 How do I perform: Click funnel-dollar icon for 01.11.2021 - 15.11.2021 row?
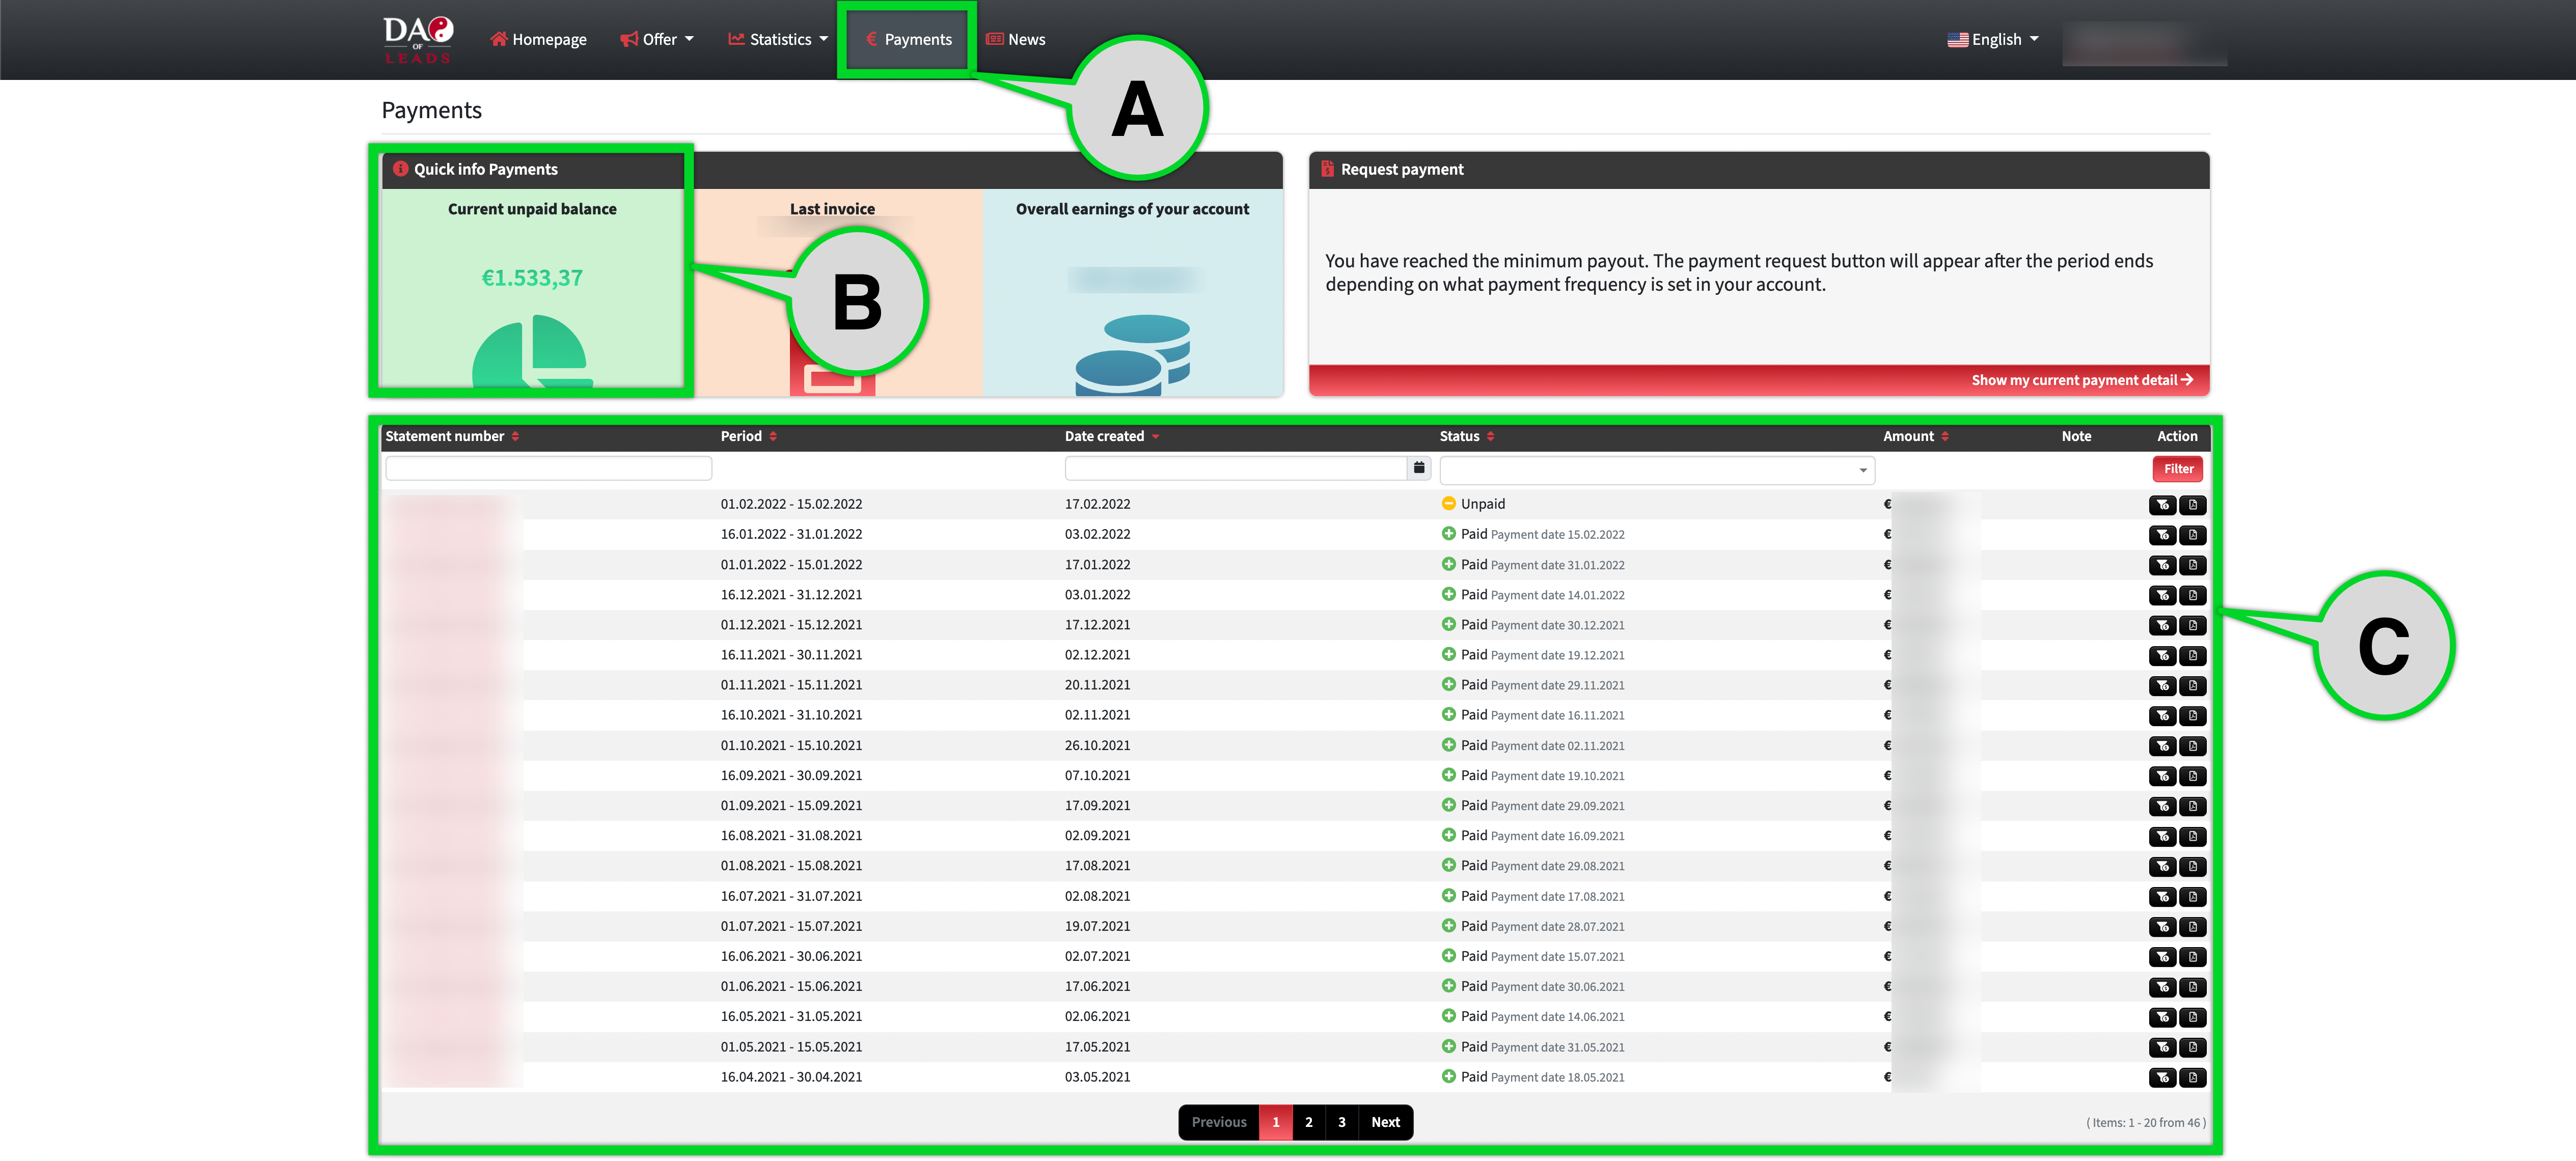tap(2162, 686)
